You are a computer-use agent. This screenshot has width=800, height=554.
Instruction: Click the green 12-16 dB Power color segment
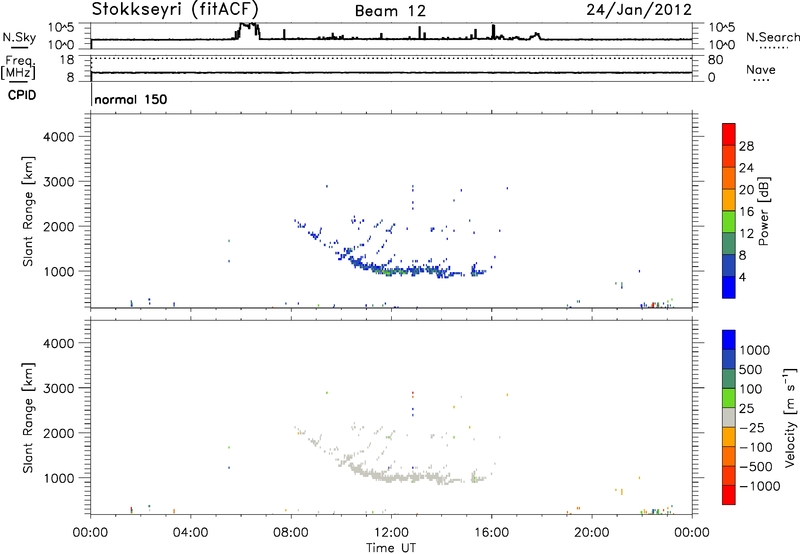point(729,221)
